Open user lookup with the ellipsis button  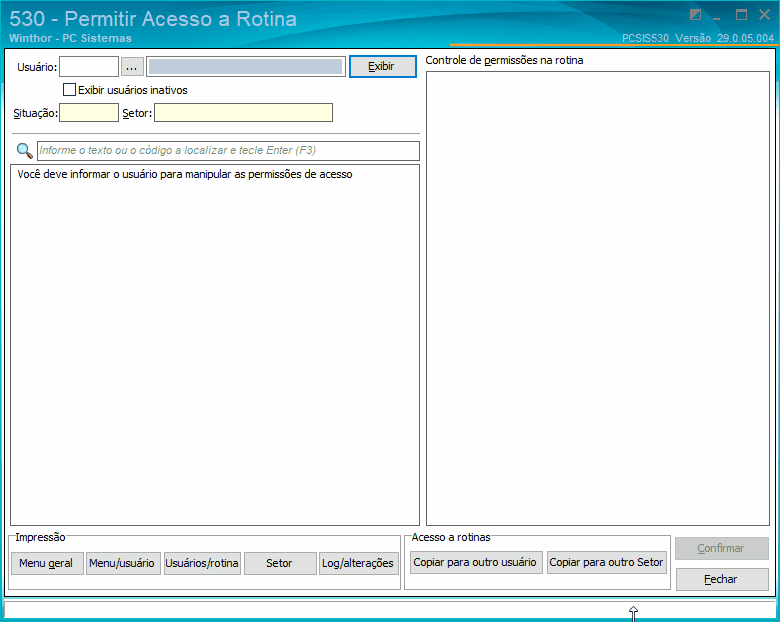[x=132, y=67]
